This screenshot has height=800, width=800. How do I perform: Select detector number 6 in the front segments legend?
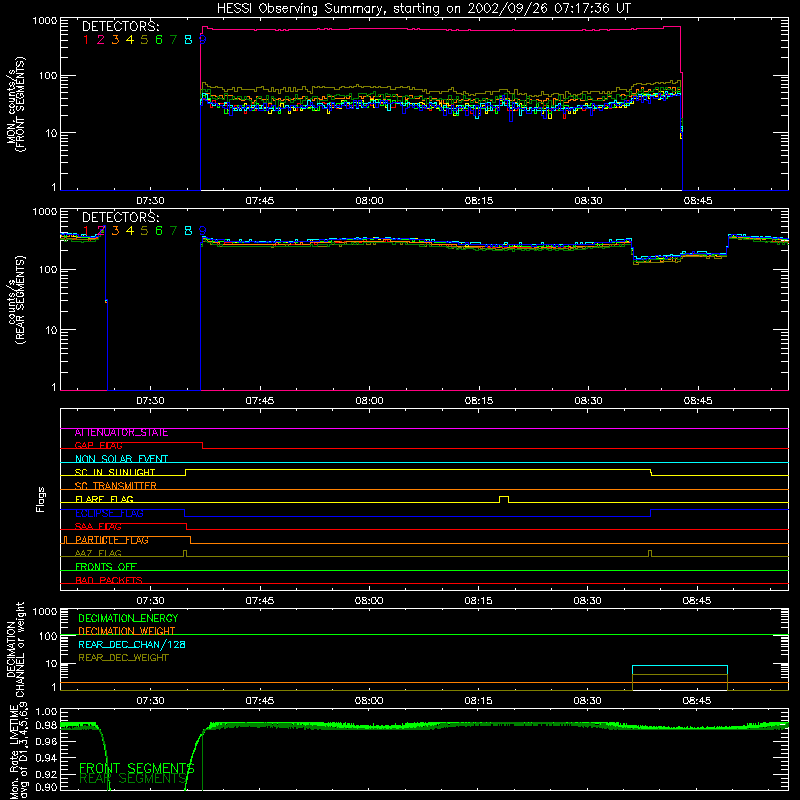point(159,40)
